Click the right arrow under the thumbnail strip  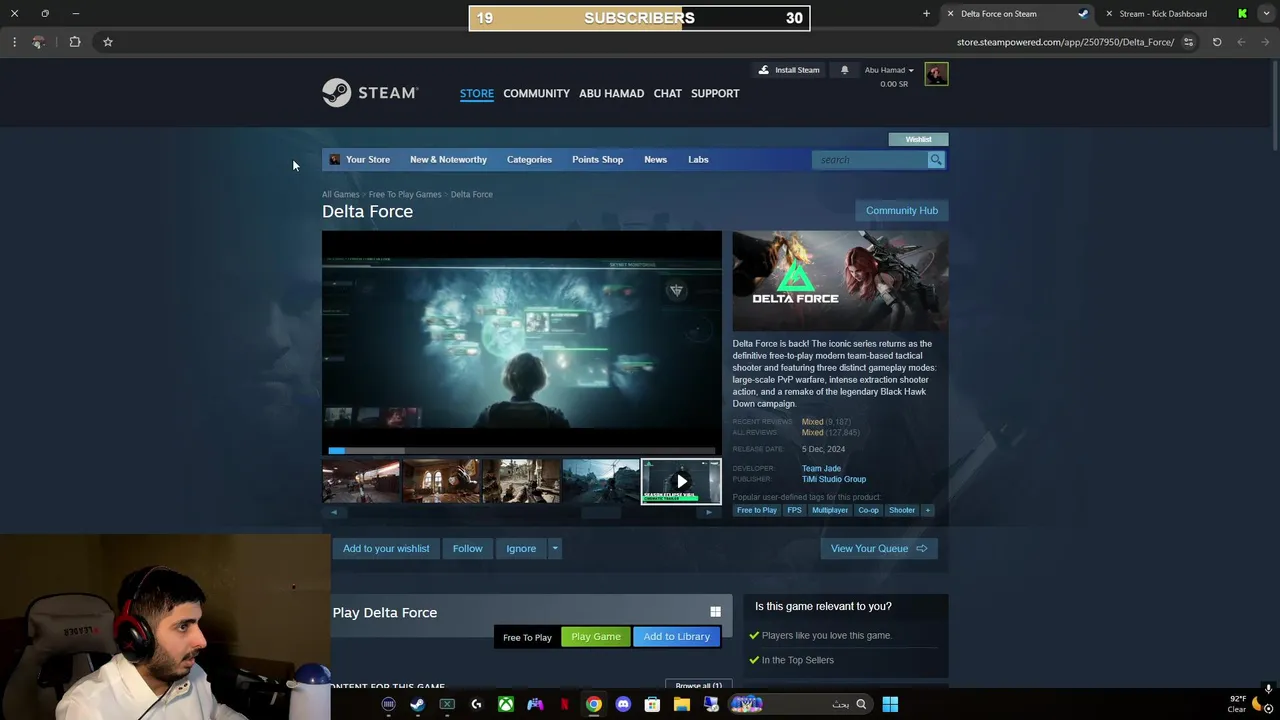tap(709, 512)
